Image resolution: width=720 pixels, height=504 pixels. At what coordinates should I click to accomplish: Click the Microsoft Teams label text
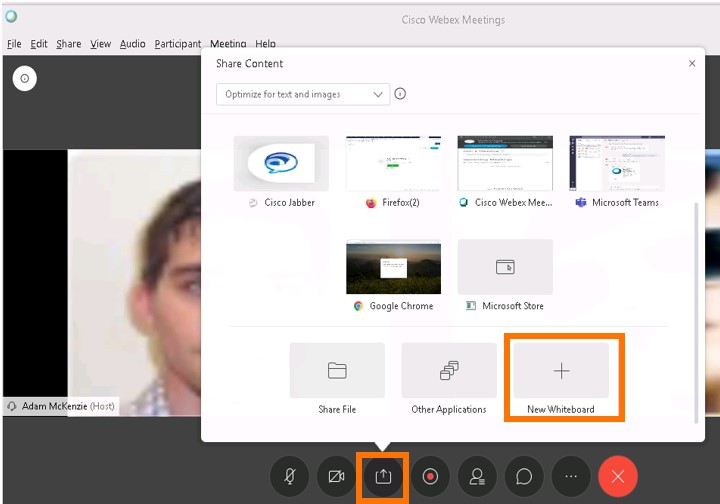click(625, 202)
